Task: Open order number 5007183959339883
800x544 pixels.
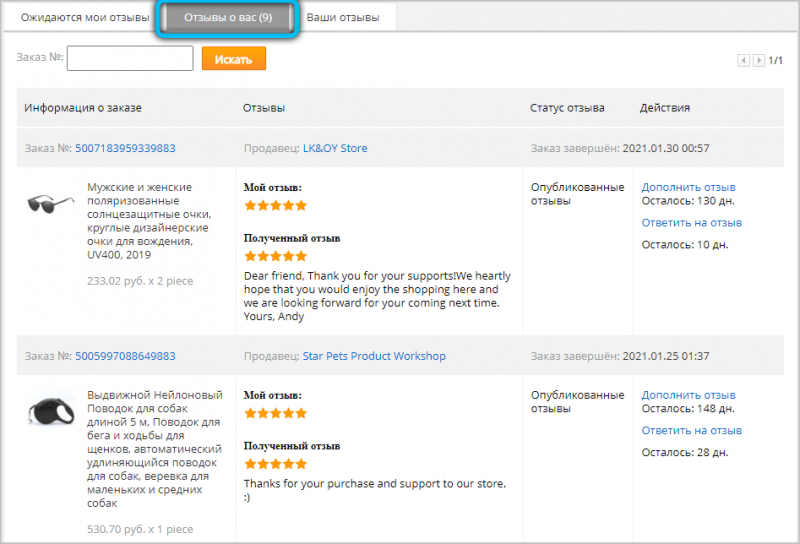Action: [125, 148]
